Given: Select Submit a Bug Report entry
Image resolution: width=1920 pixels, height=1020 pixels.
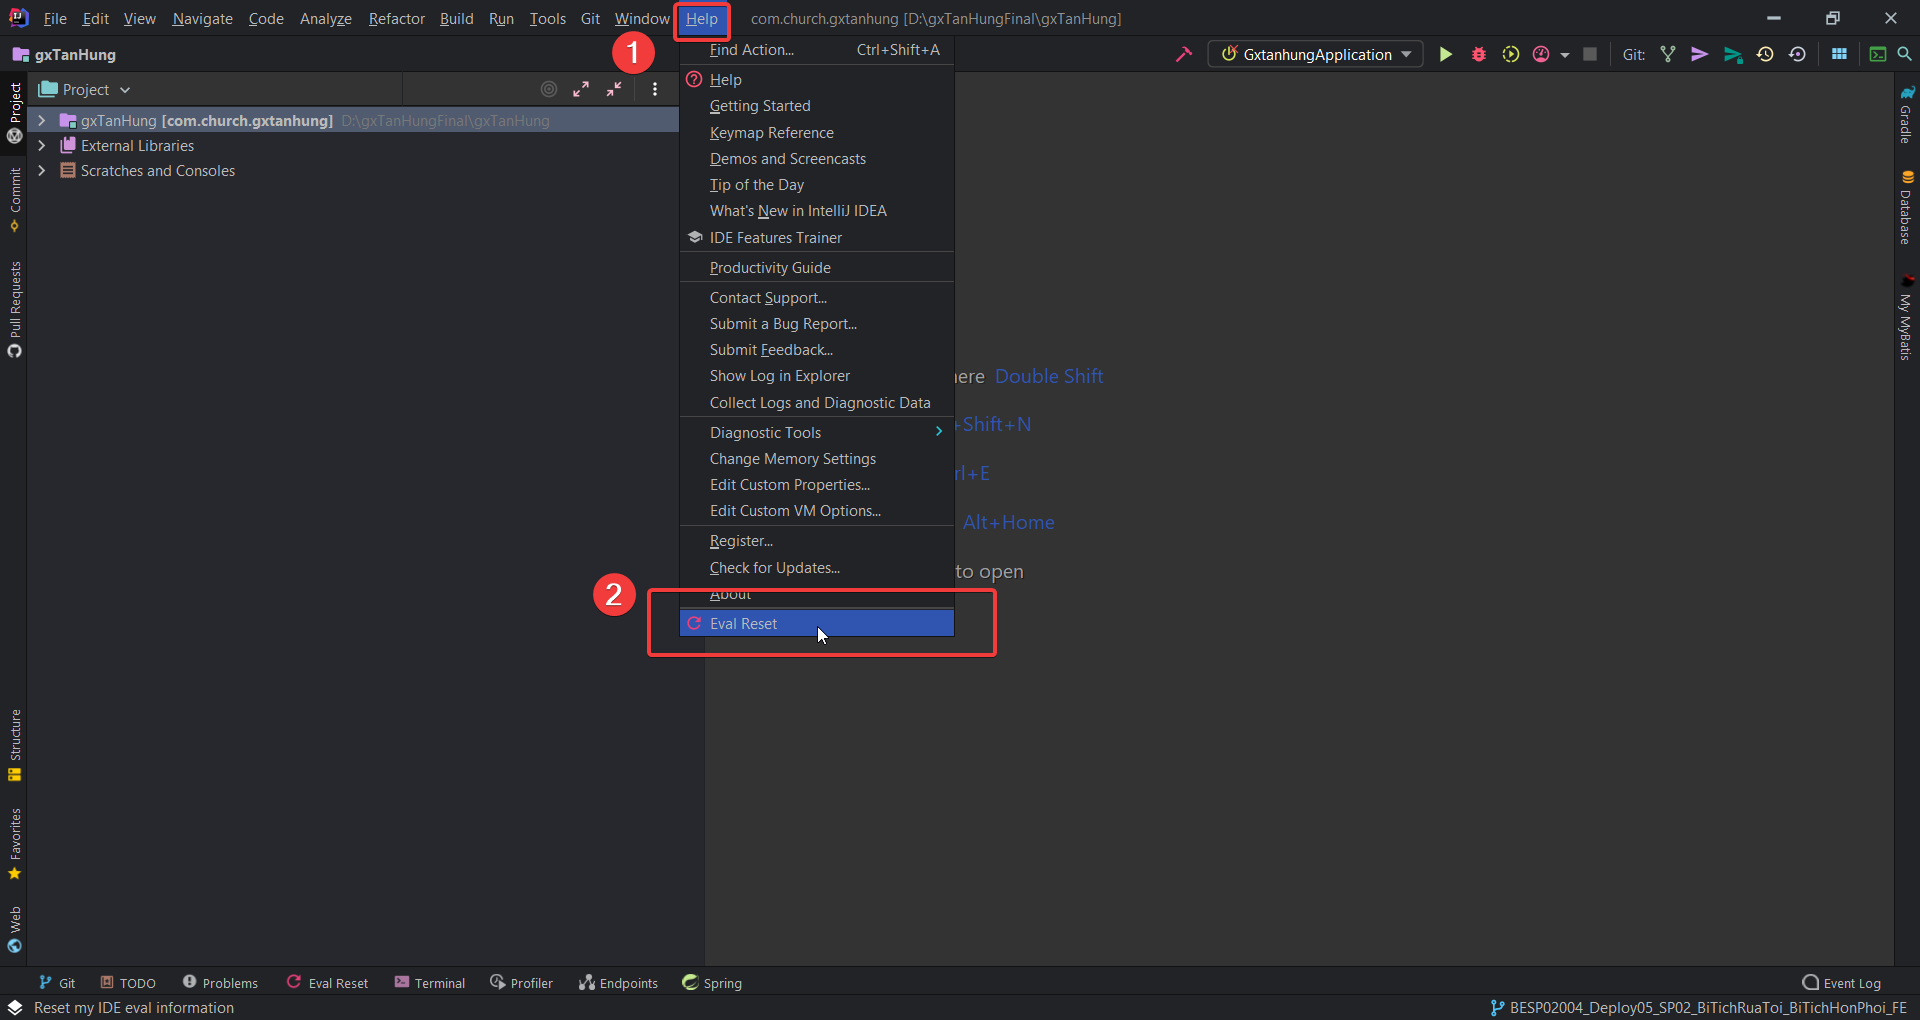Looking at the screenshot, I should pos(817,324).
